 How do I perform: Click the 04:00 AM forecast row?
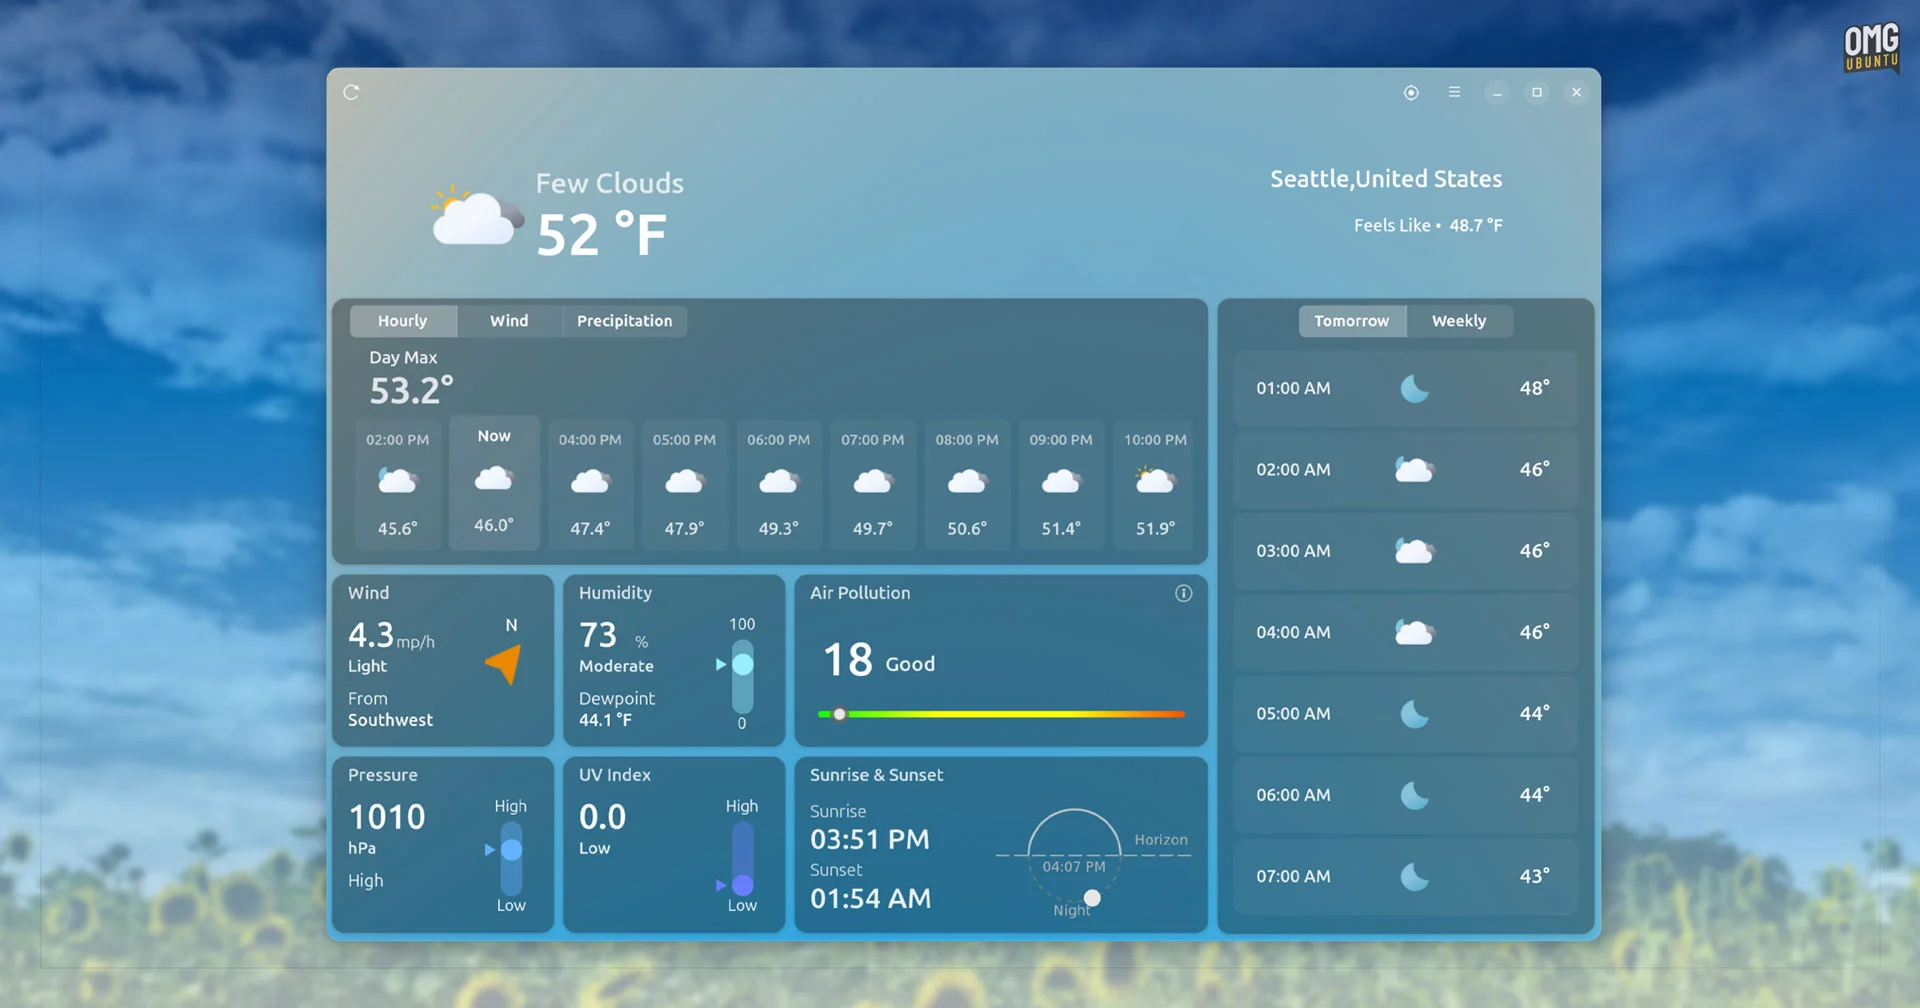1404,633
